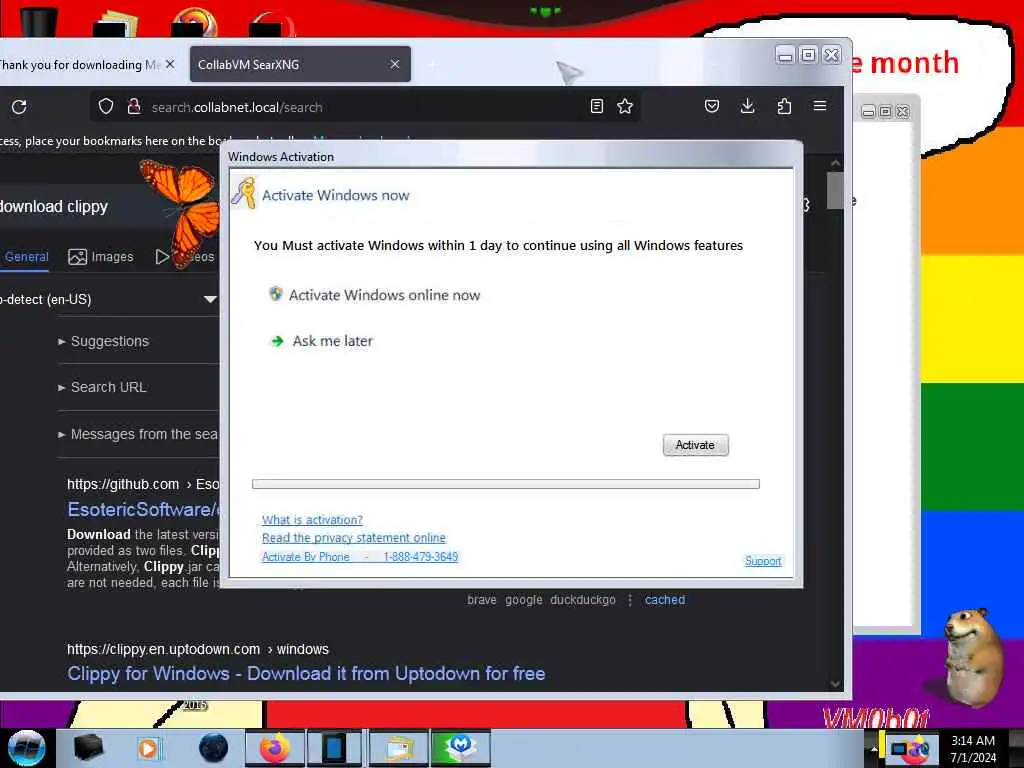This screenshot has width=1024, height=768.
Task: Open the clock showing 3:14 AM
Action: (973, 749)
